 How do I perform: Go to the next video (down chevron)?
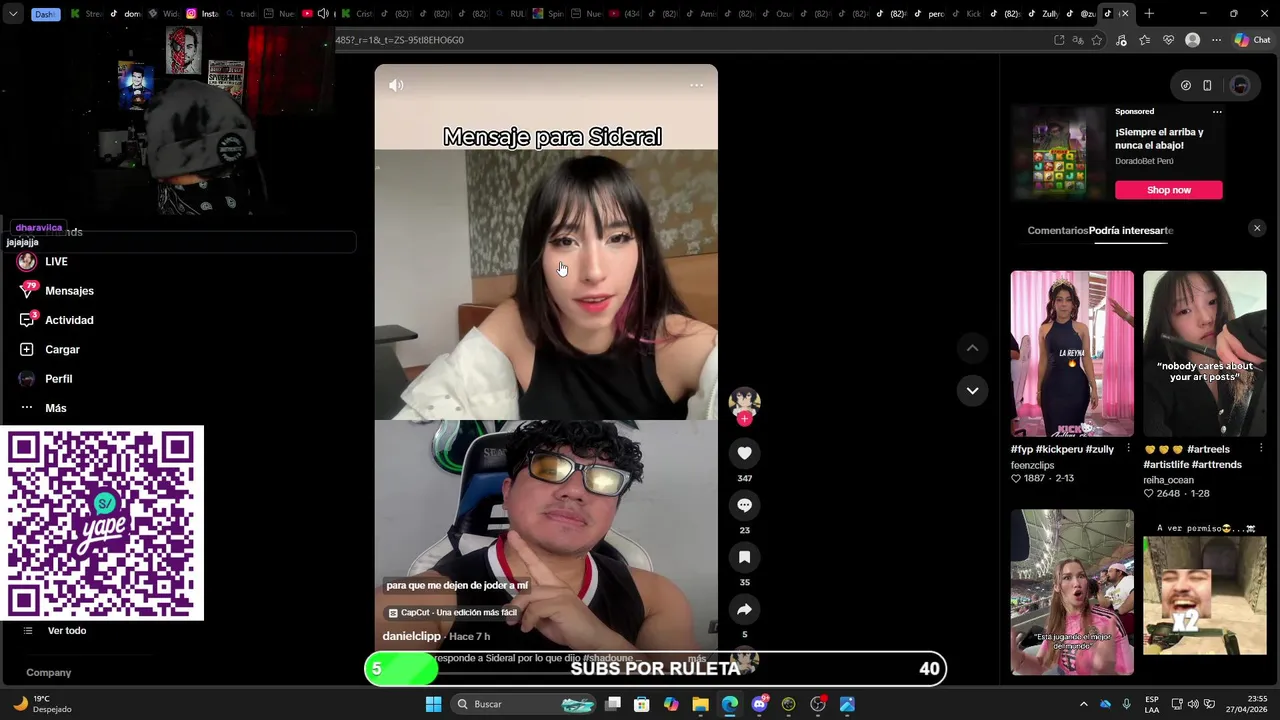972,390
